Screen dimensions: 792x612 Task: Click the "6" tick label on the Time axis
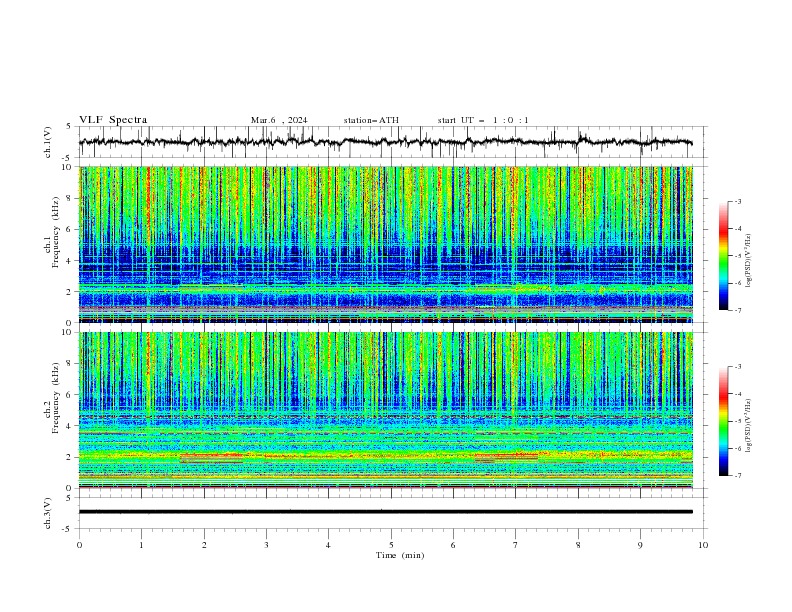(x=453, y=545)
